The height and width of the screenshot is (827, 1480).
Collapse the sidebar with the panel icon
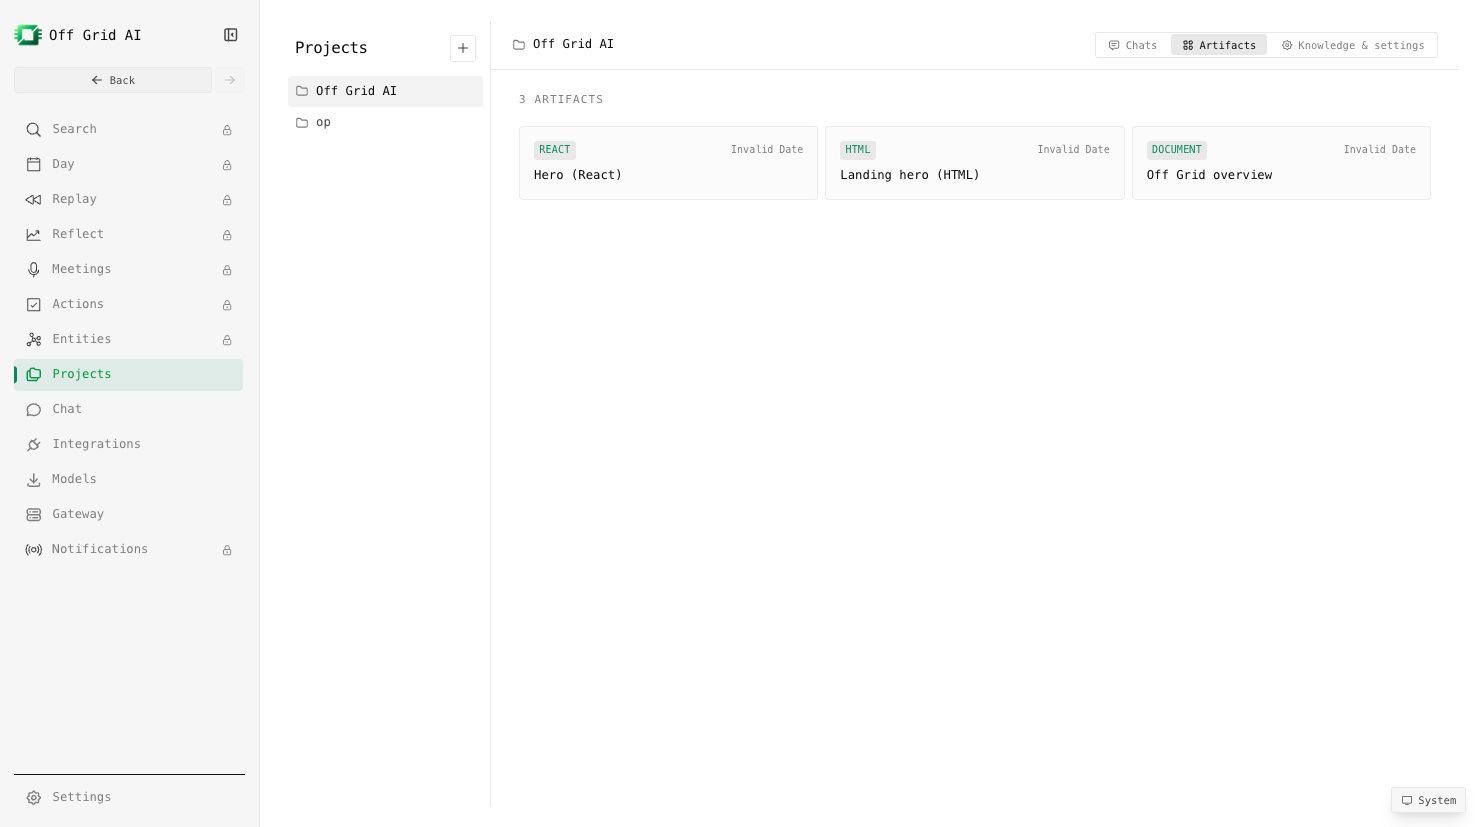[x=231, y=35]
